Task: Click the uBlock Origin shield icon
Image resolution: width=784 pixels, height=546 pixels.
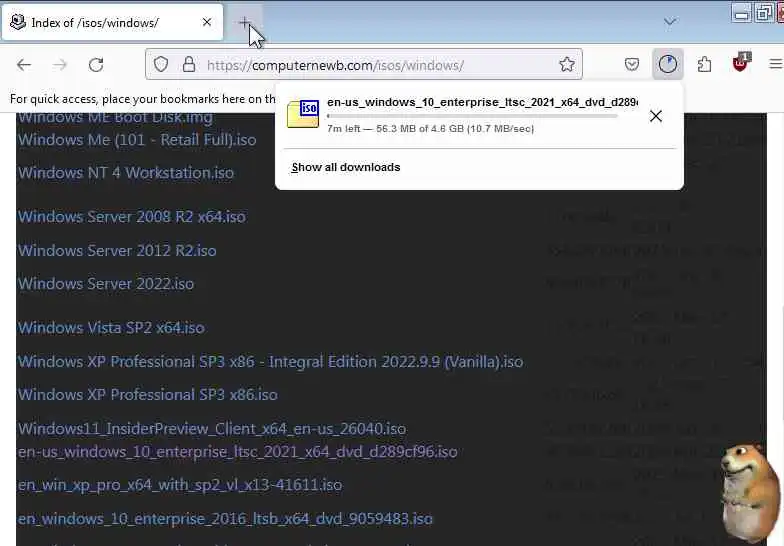Action: (740, 63)
